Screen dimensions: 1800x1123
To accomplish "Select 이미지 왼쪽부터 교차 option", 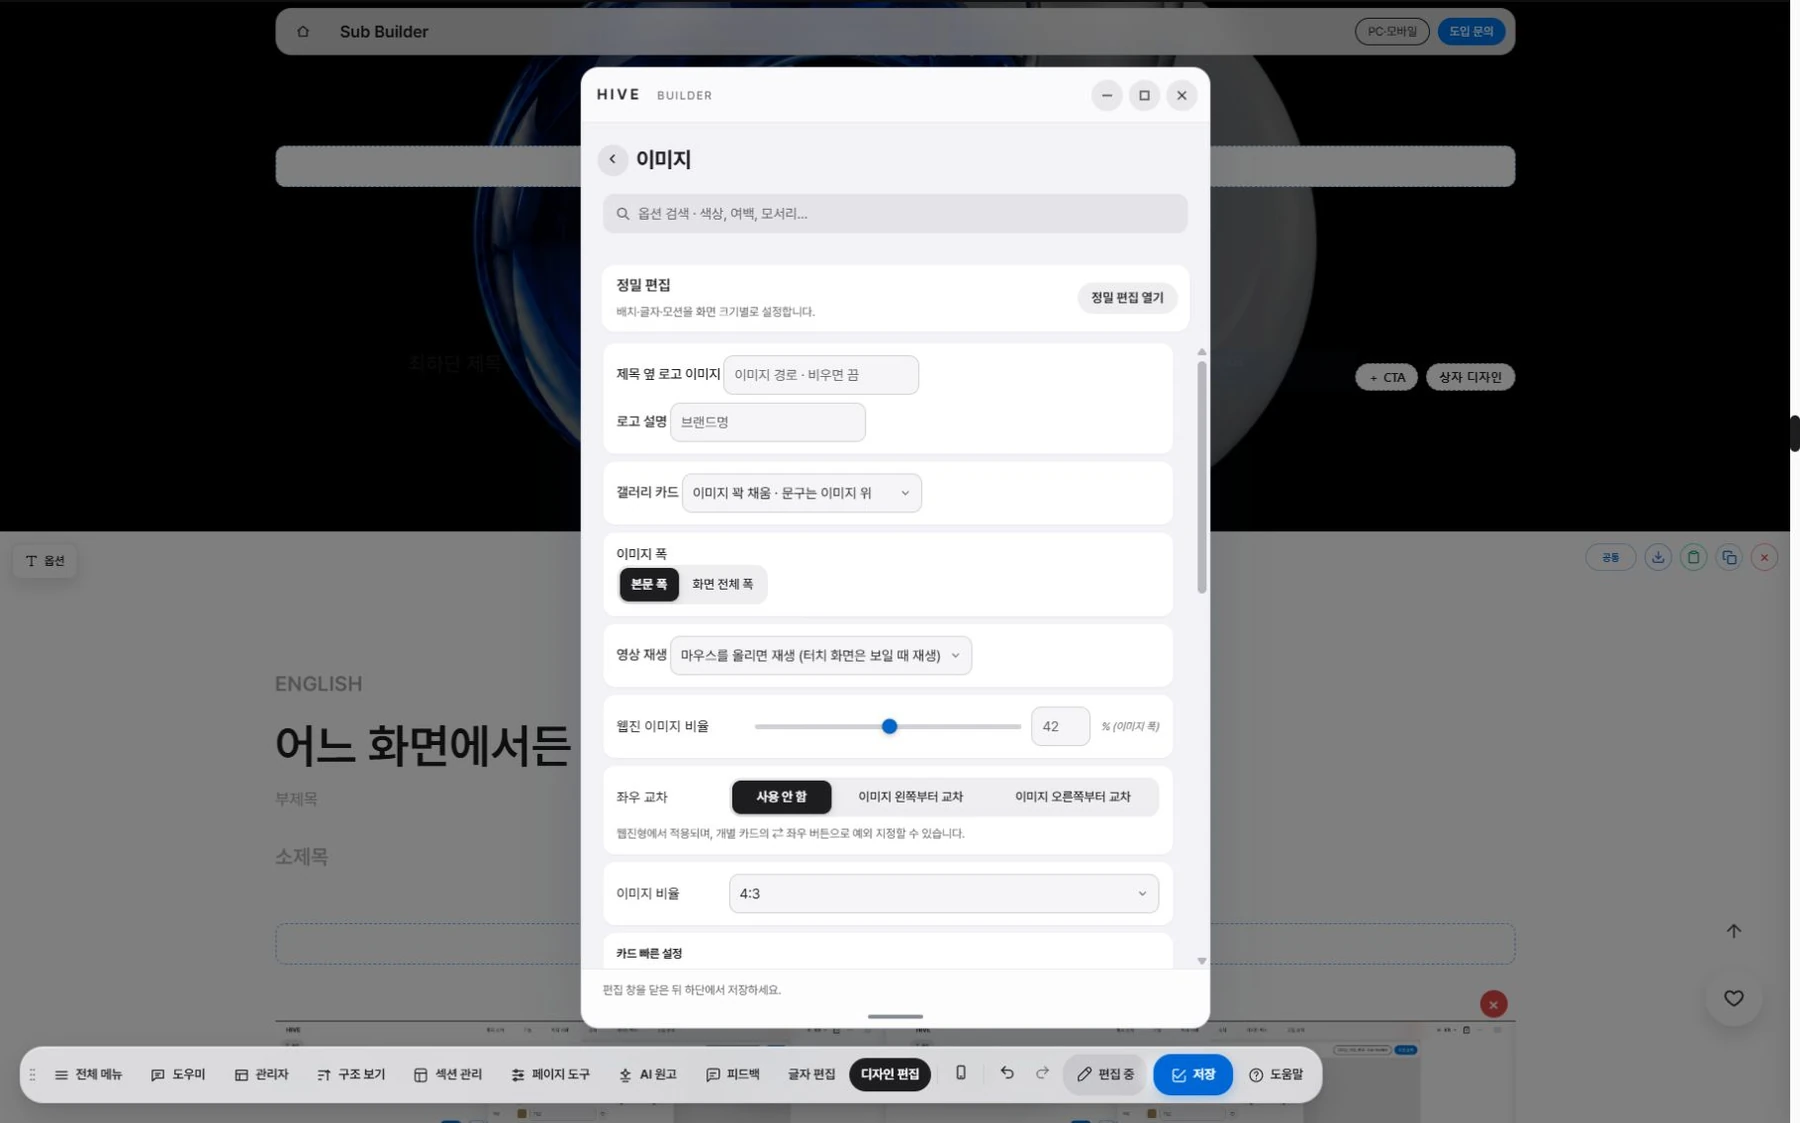I will 910,797.
